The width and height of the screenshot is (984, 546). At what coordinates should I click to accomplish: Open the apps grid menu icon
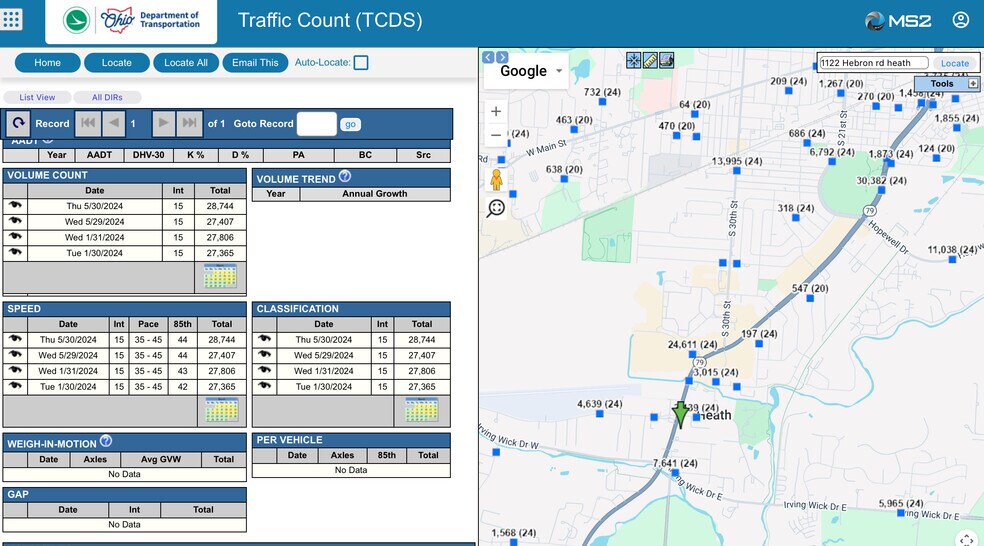(12, 20)
